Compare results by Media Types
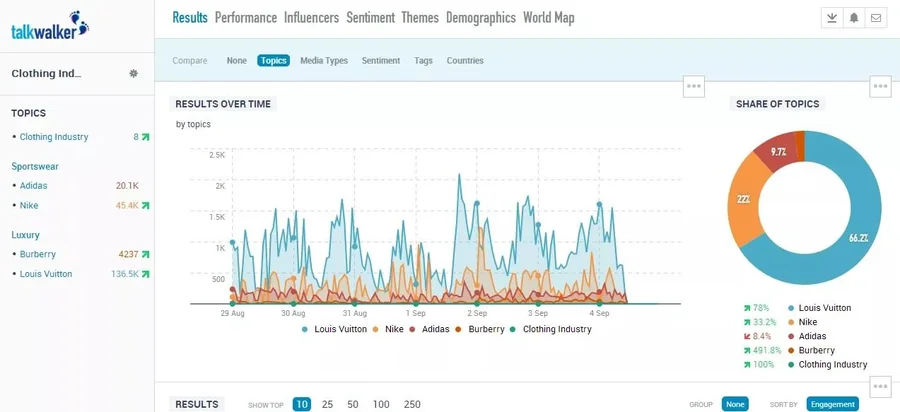The height and width of the screenshot is (412, 900). (324, 61)
